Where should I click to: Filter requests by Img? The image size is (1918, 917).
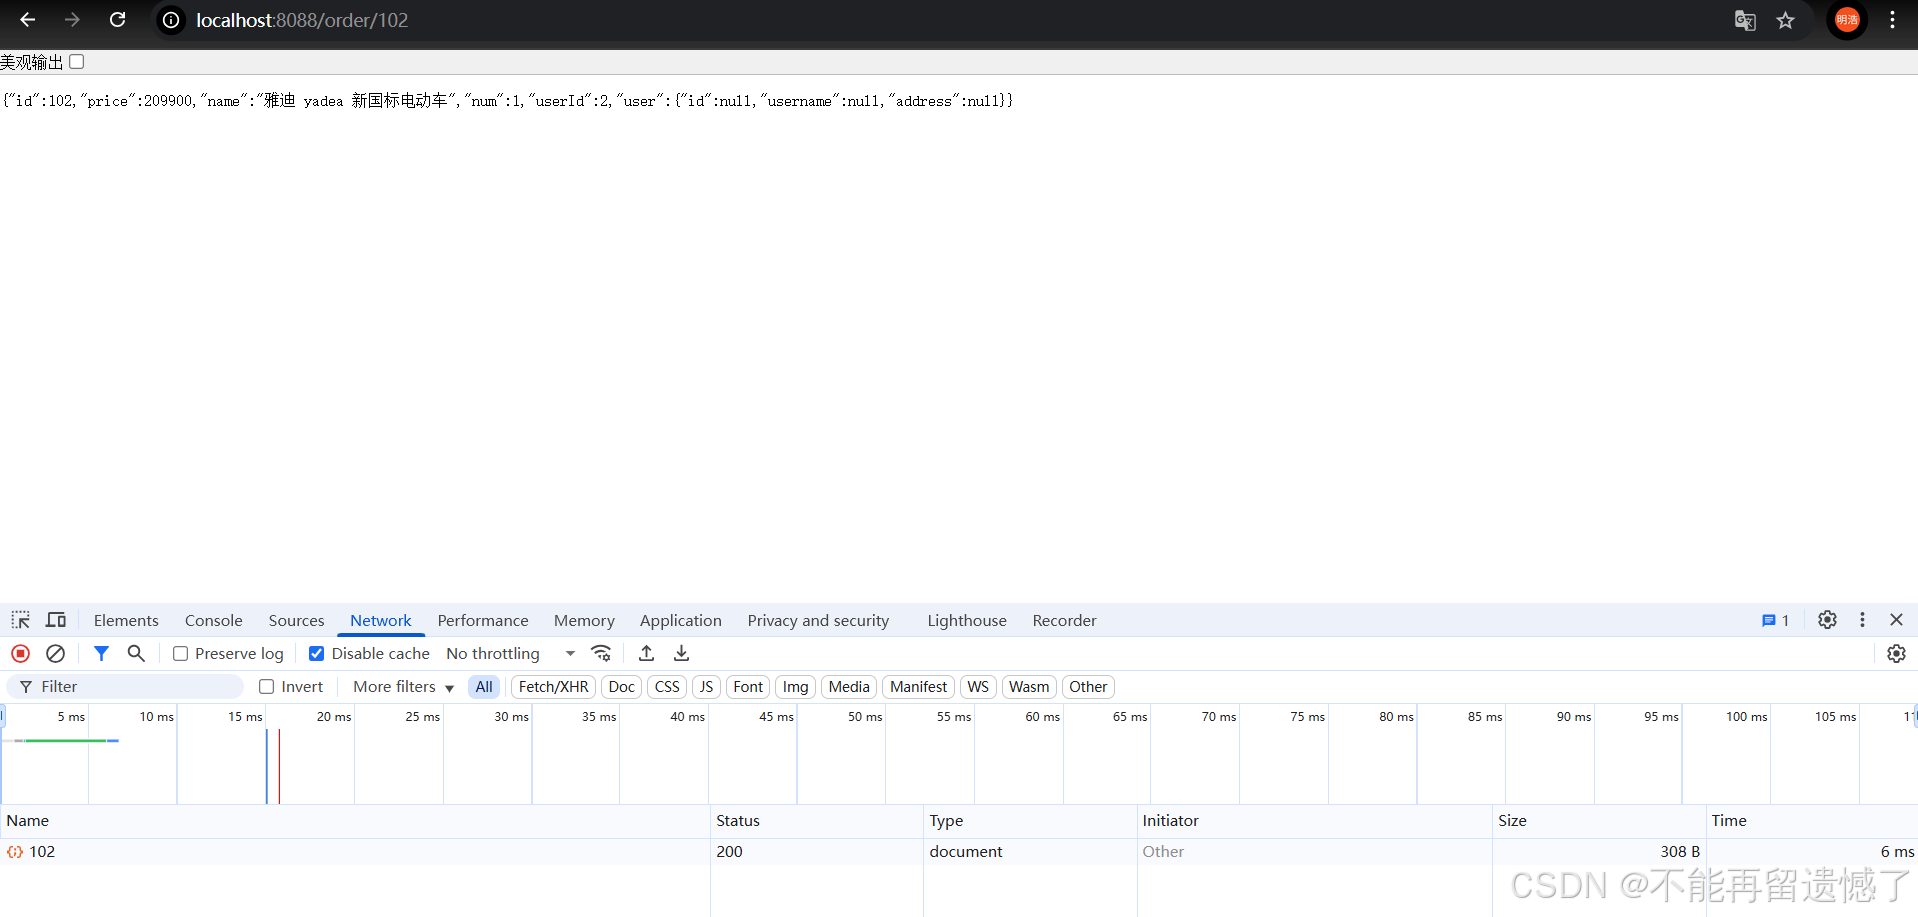(x=795, y=686)
